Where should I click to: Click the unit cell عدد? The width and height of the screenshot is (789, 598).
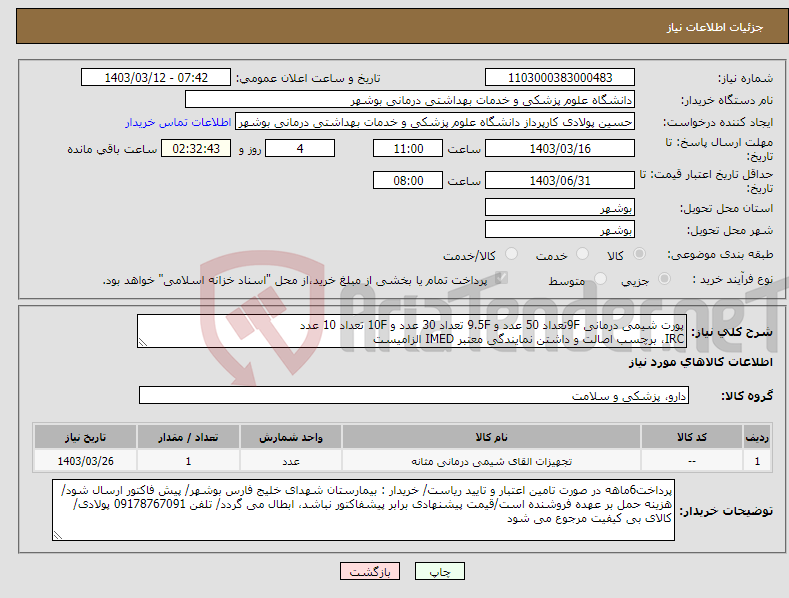[291, 461]
